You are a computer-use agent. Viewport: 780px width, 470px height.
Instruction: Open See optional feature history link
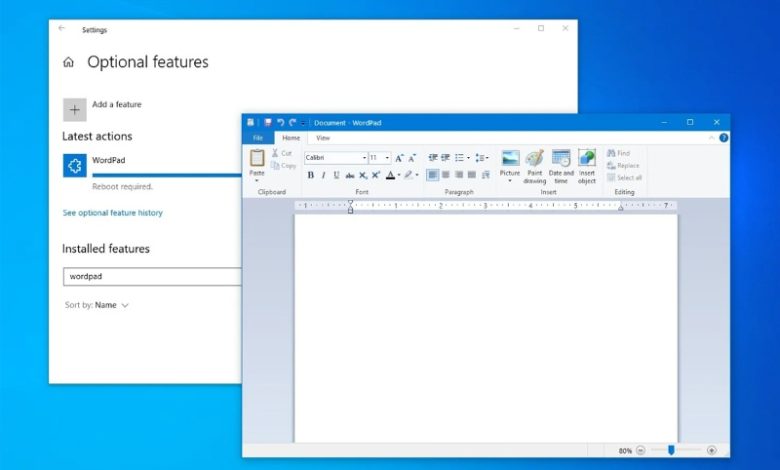click(x=112, y=213)
